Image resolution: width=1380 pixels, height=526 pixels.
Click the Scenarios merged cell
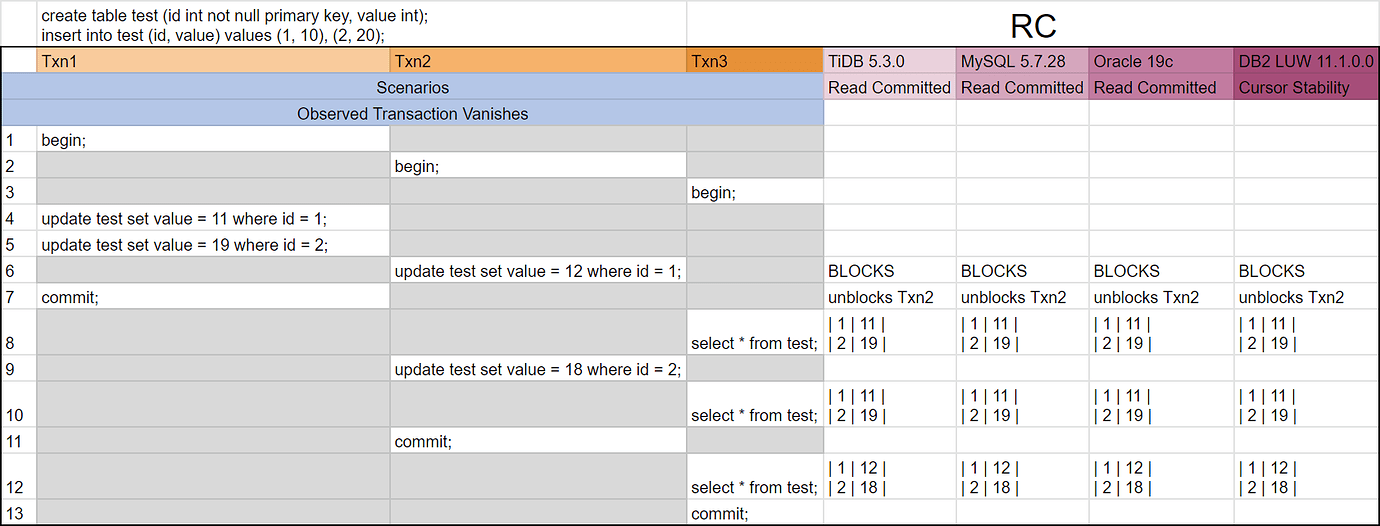[x=412, y=88]
